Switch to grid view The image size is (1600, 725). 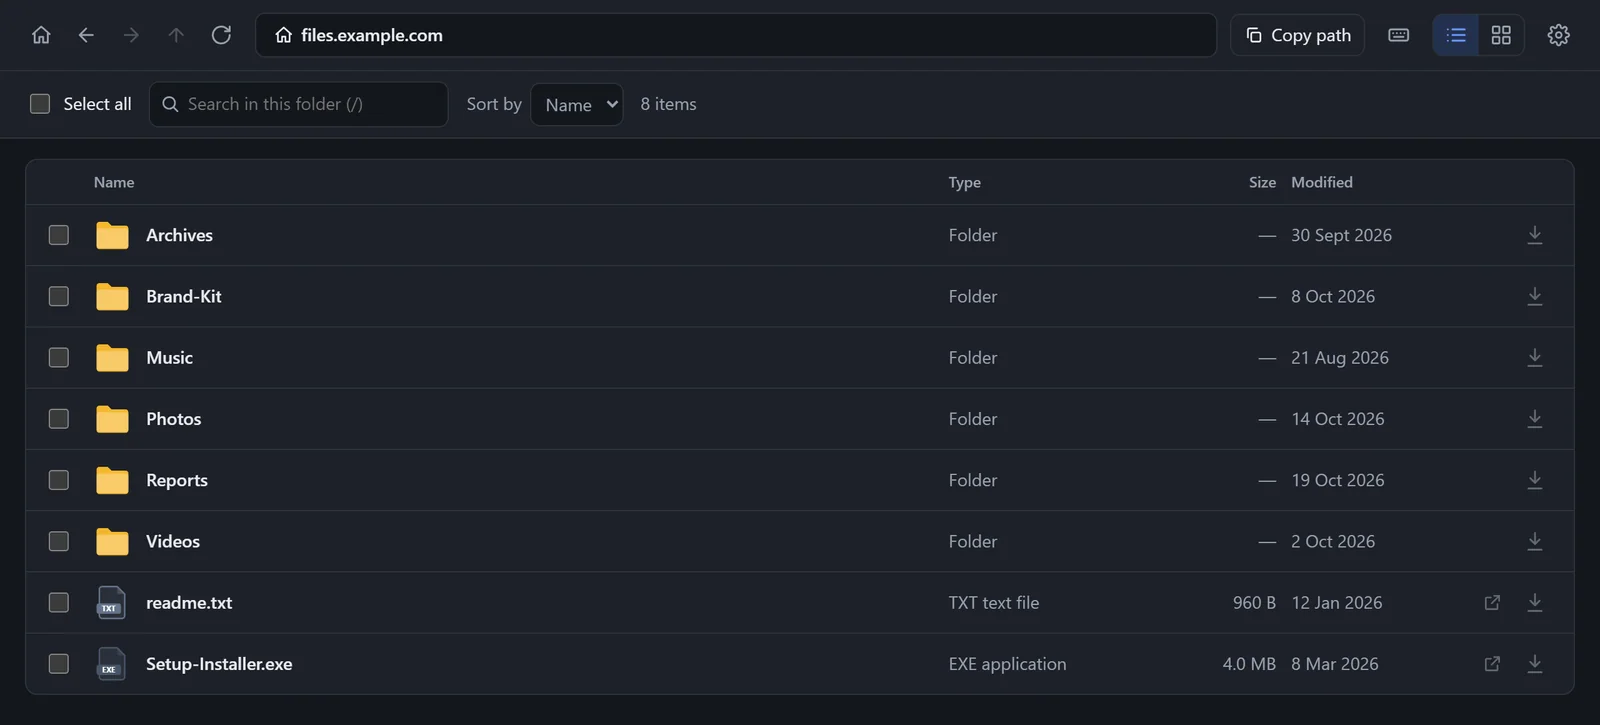pyautogui.click(x=1501, y=35)
